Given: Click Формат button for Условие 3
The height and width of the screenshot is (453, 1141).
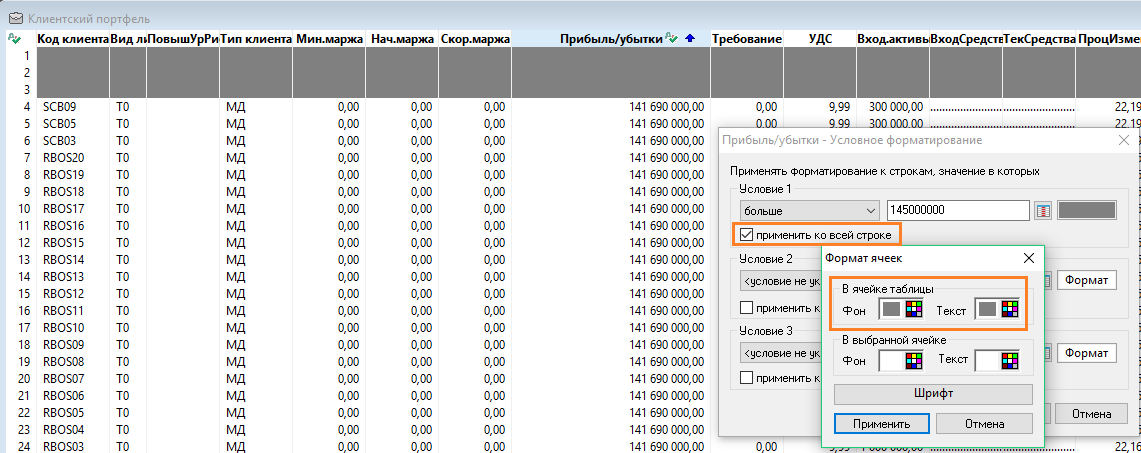Looking at the screenshot, I should click(1086, 353).
